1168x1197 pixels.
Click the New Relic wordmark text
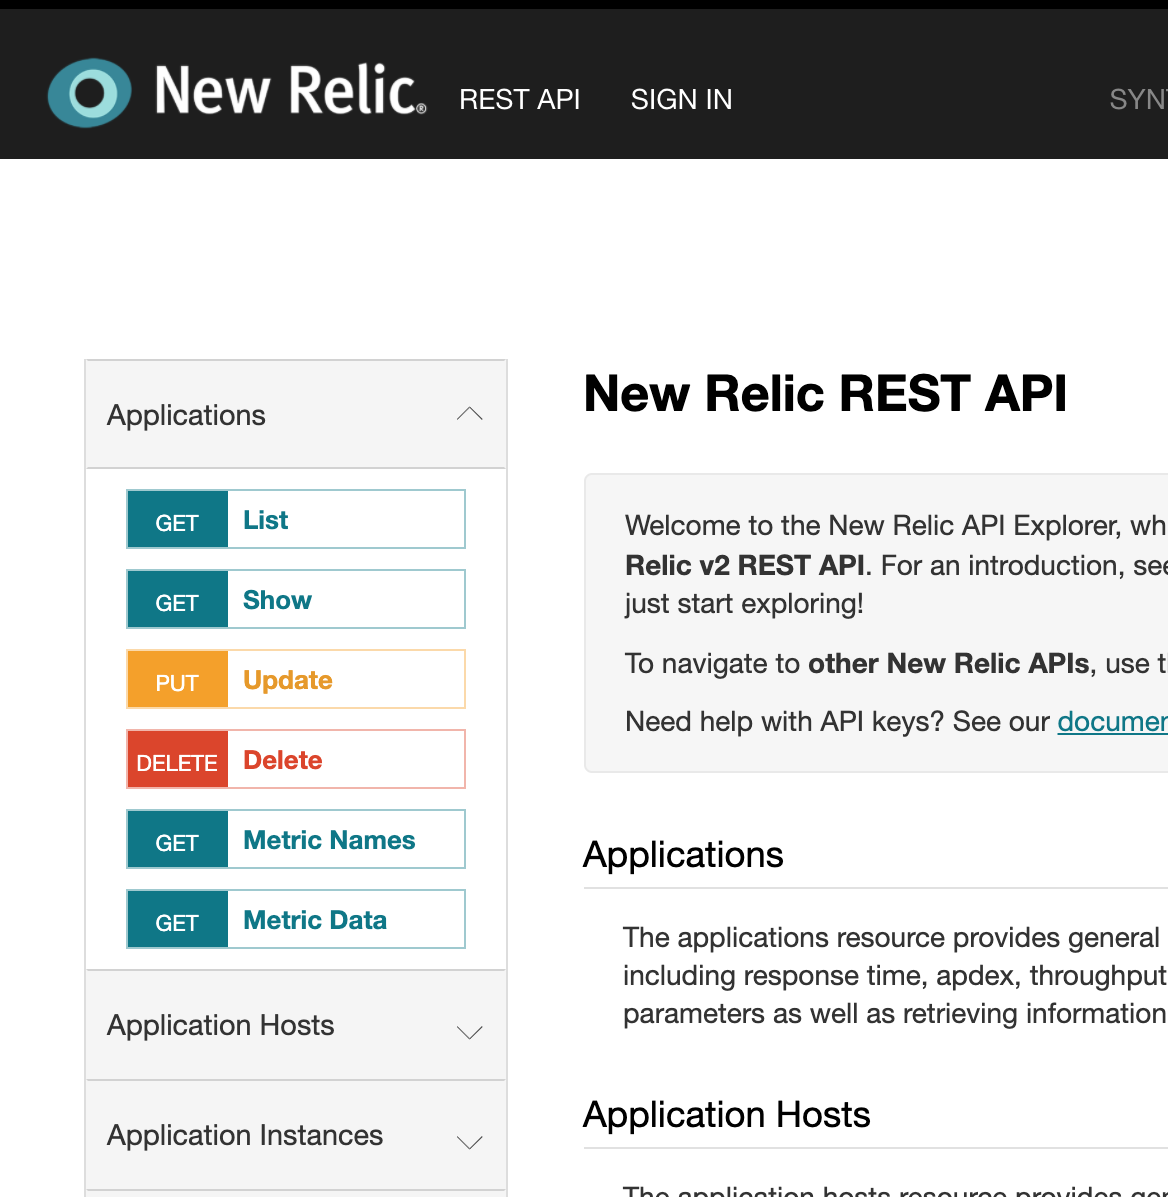[x=290, y=91]
